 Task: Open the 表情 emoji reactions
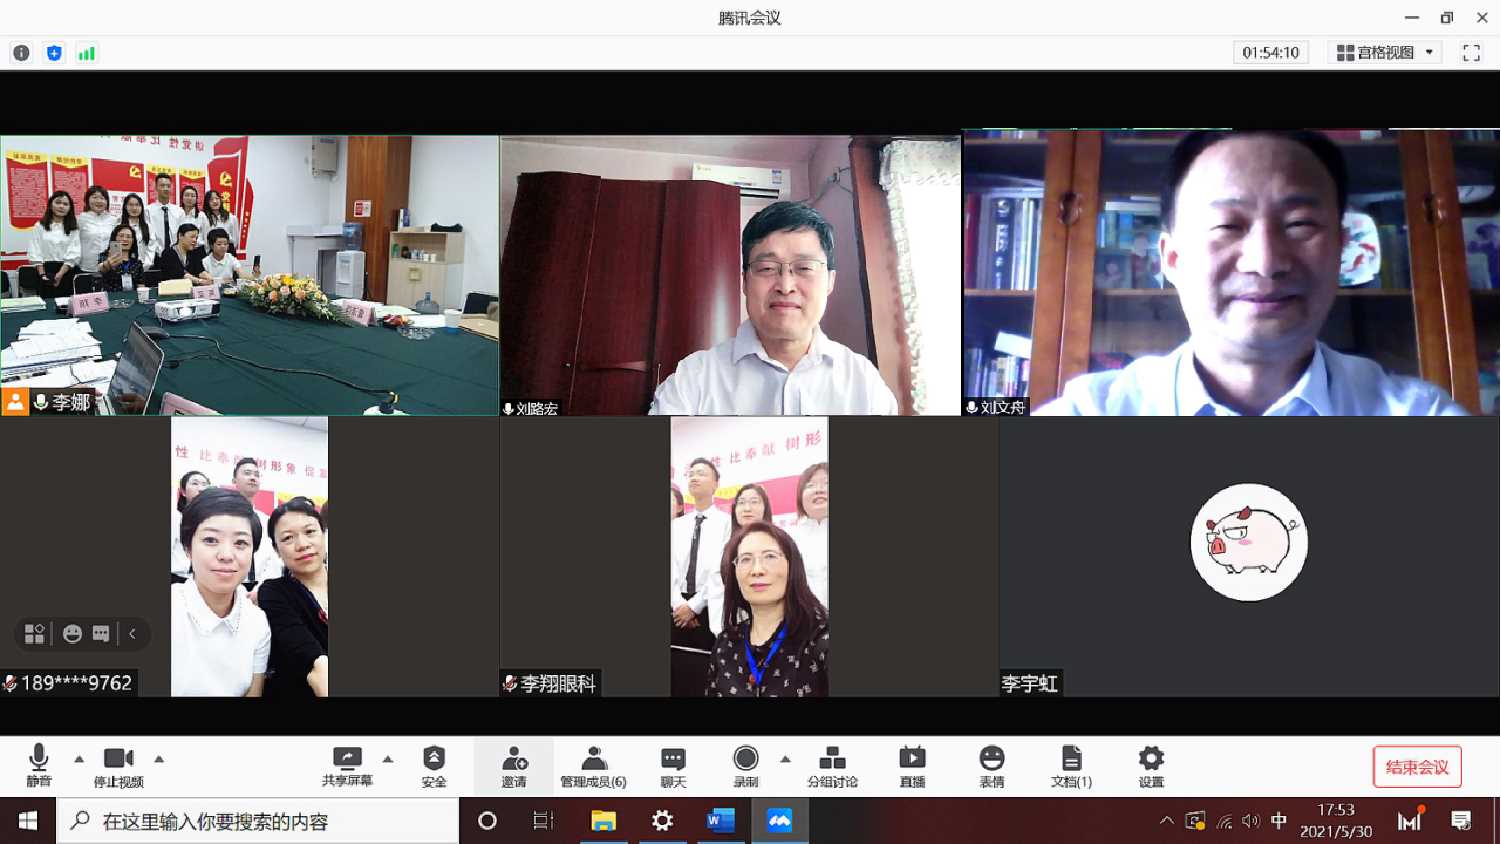(992, 766)
